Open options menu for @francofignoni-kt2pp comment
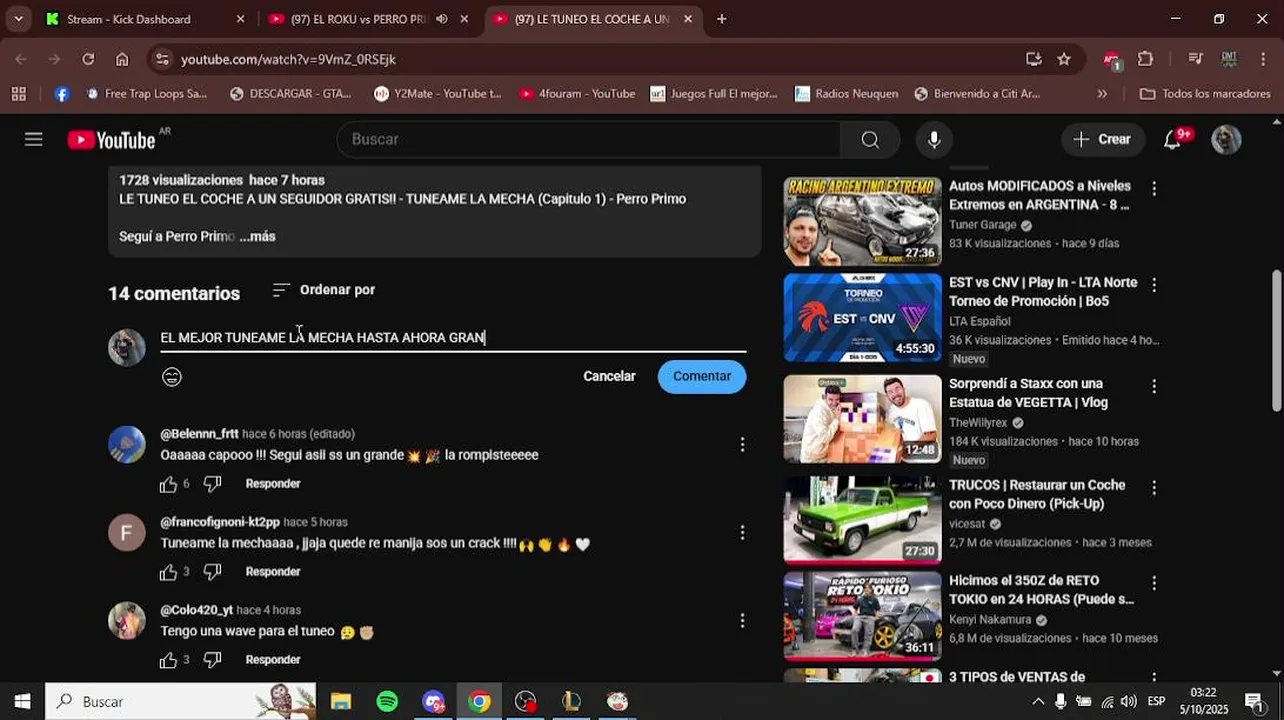Viewport: 1284px width, 720px height. [742, 533]
